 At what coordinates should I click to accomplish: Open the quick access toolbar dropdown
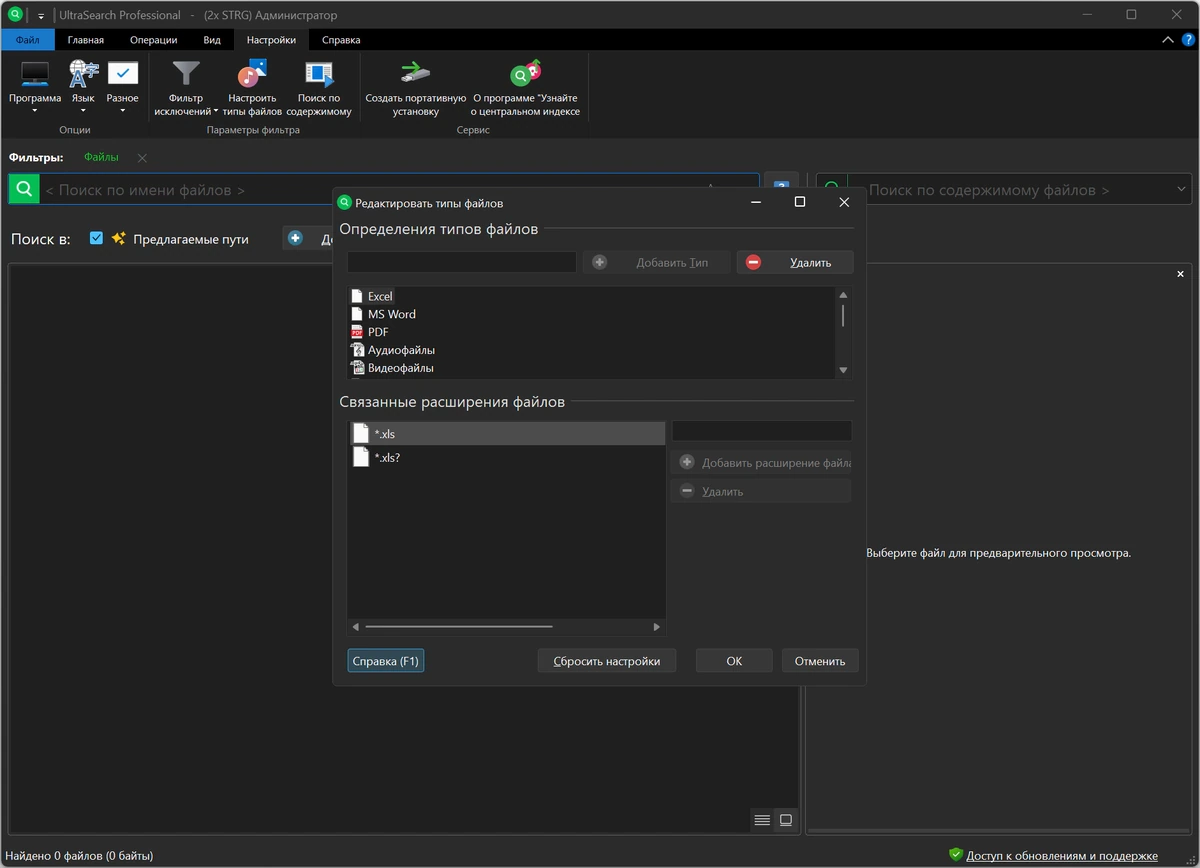click(x=41, y=16)
